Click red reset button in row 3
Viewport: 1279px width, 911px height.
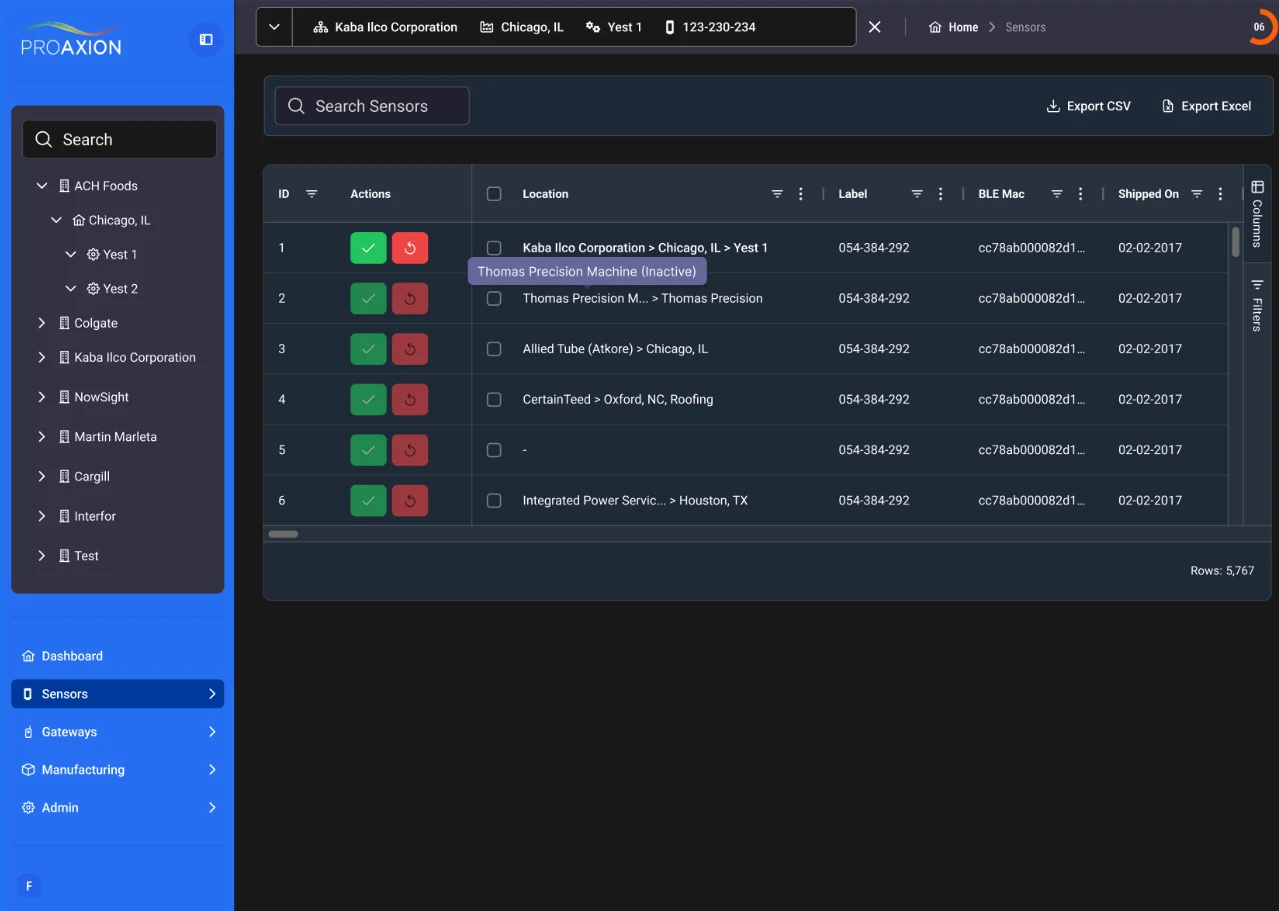click(x=410, y=349)
